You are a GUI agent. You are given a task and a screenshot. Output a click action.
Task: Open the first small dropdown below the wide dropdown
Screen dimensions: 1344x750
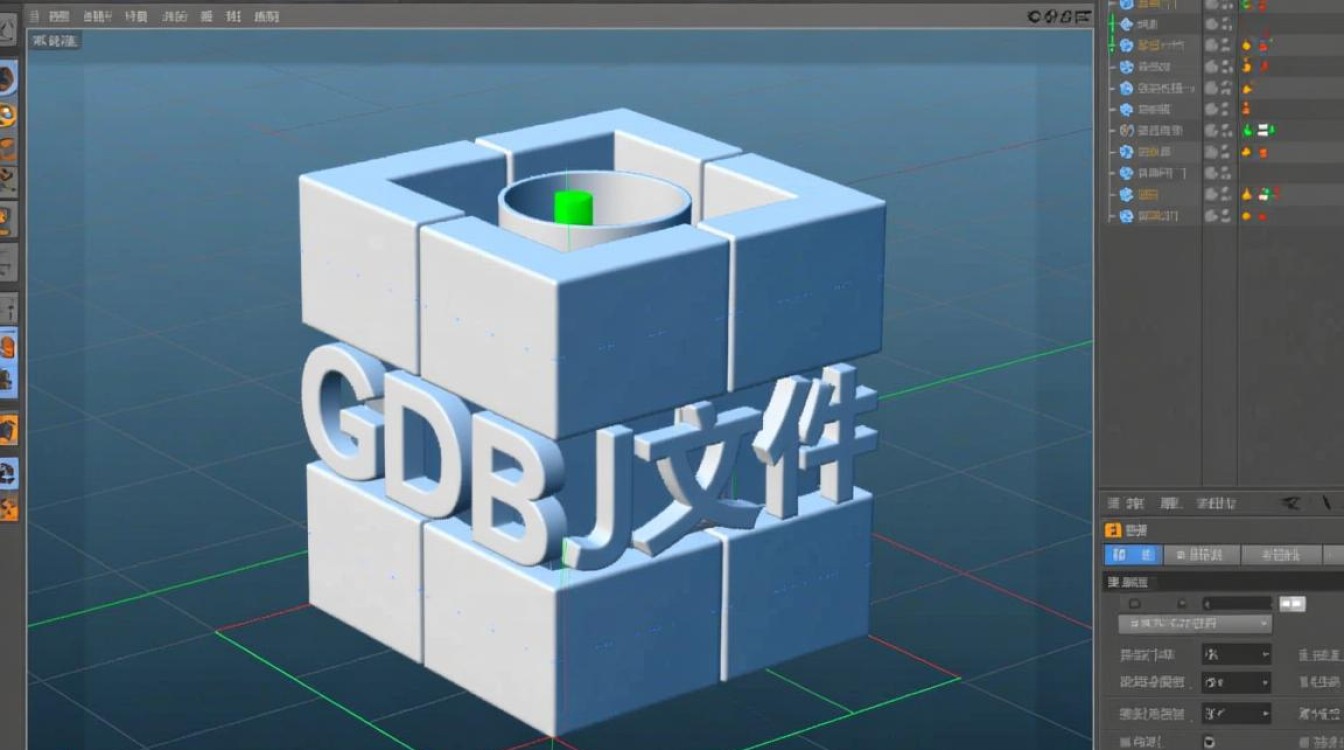(1236, 654)
